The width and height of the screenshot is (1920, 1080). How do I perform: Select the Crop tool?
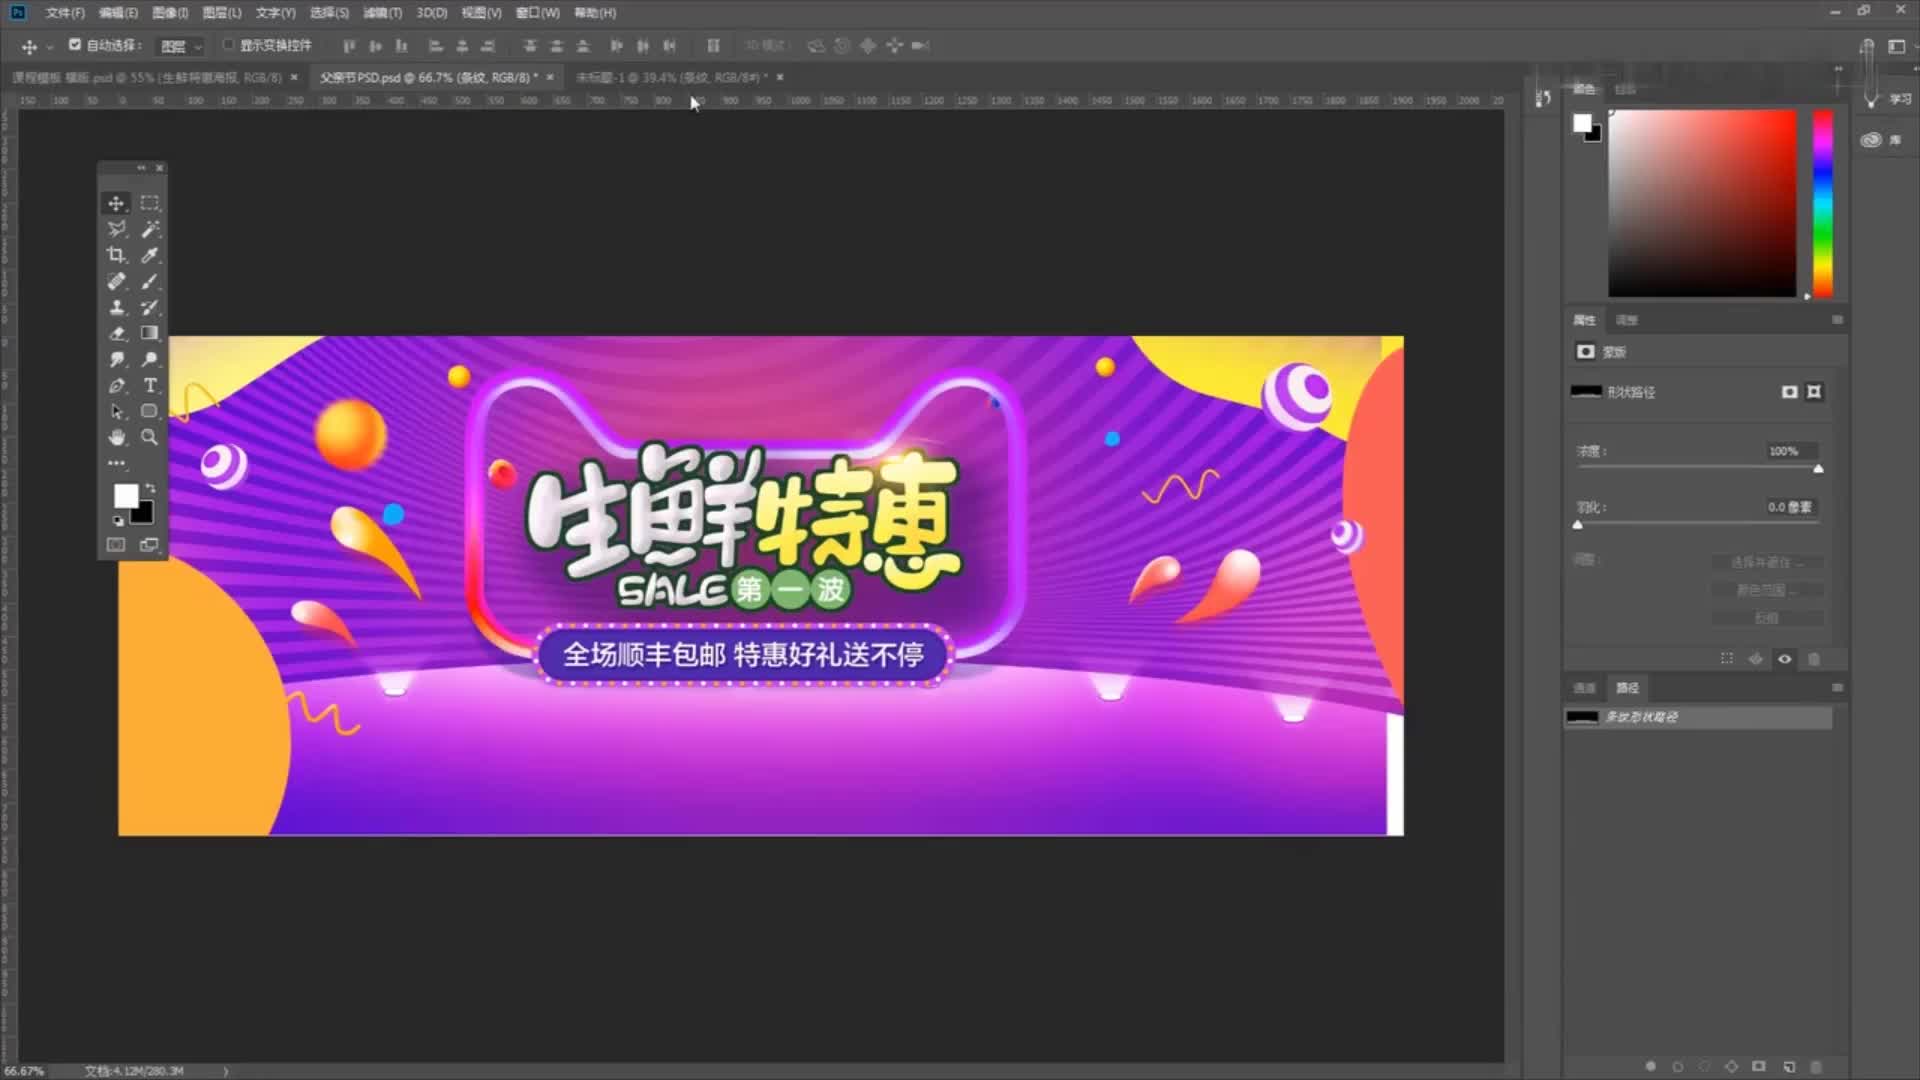coord(116,255)
